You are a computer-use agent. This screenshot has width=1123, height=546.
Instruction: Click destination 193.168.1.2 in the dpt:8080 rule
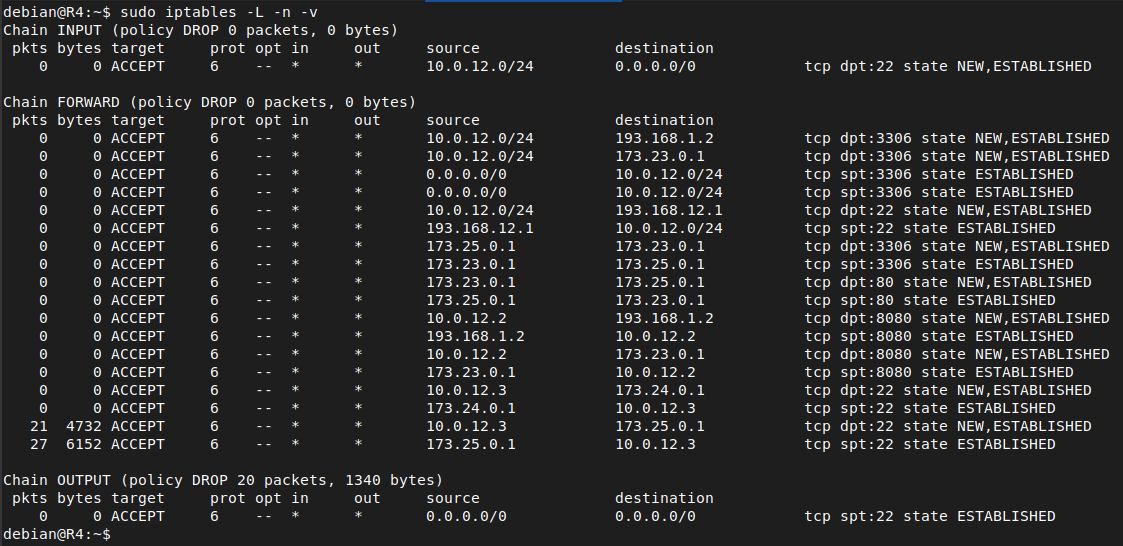[664, 318]
